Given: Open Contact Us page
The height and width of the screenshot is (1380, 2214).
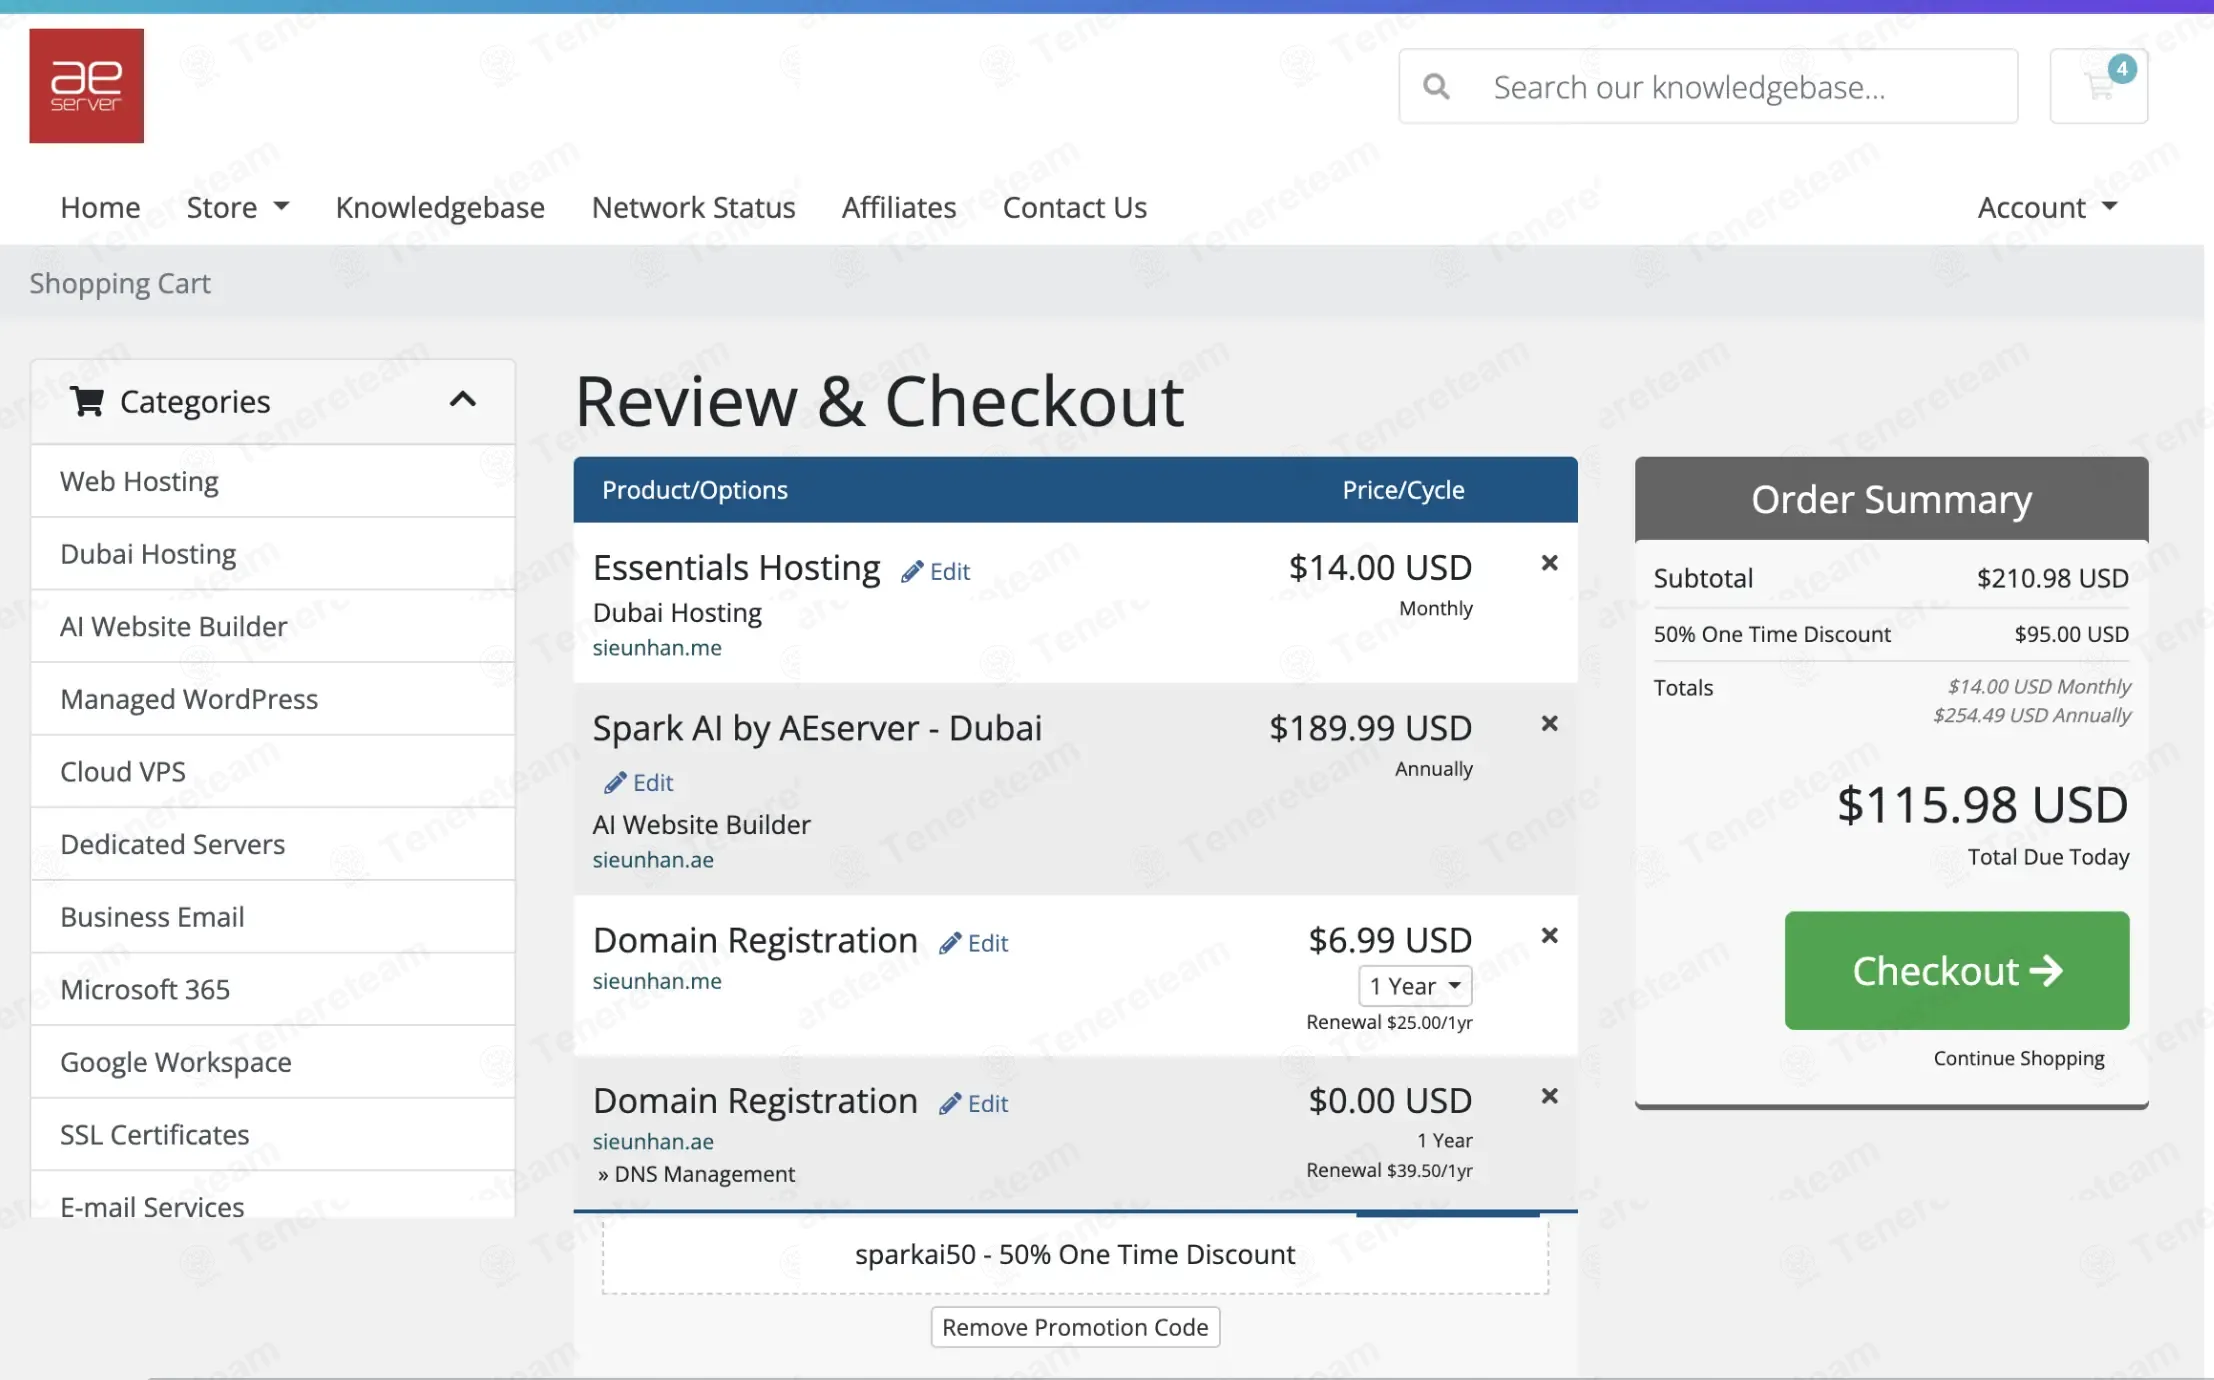Looking at the screenshot, I should pos(1074,207).
